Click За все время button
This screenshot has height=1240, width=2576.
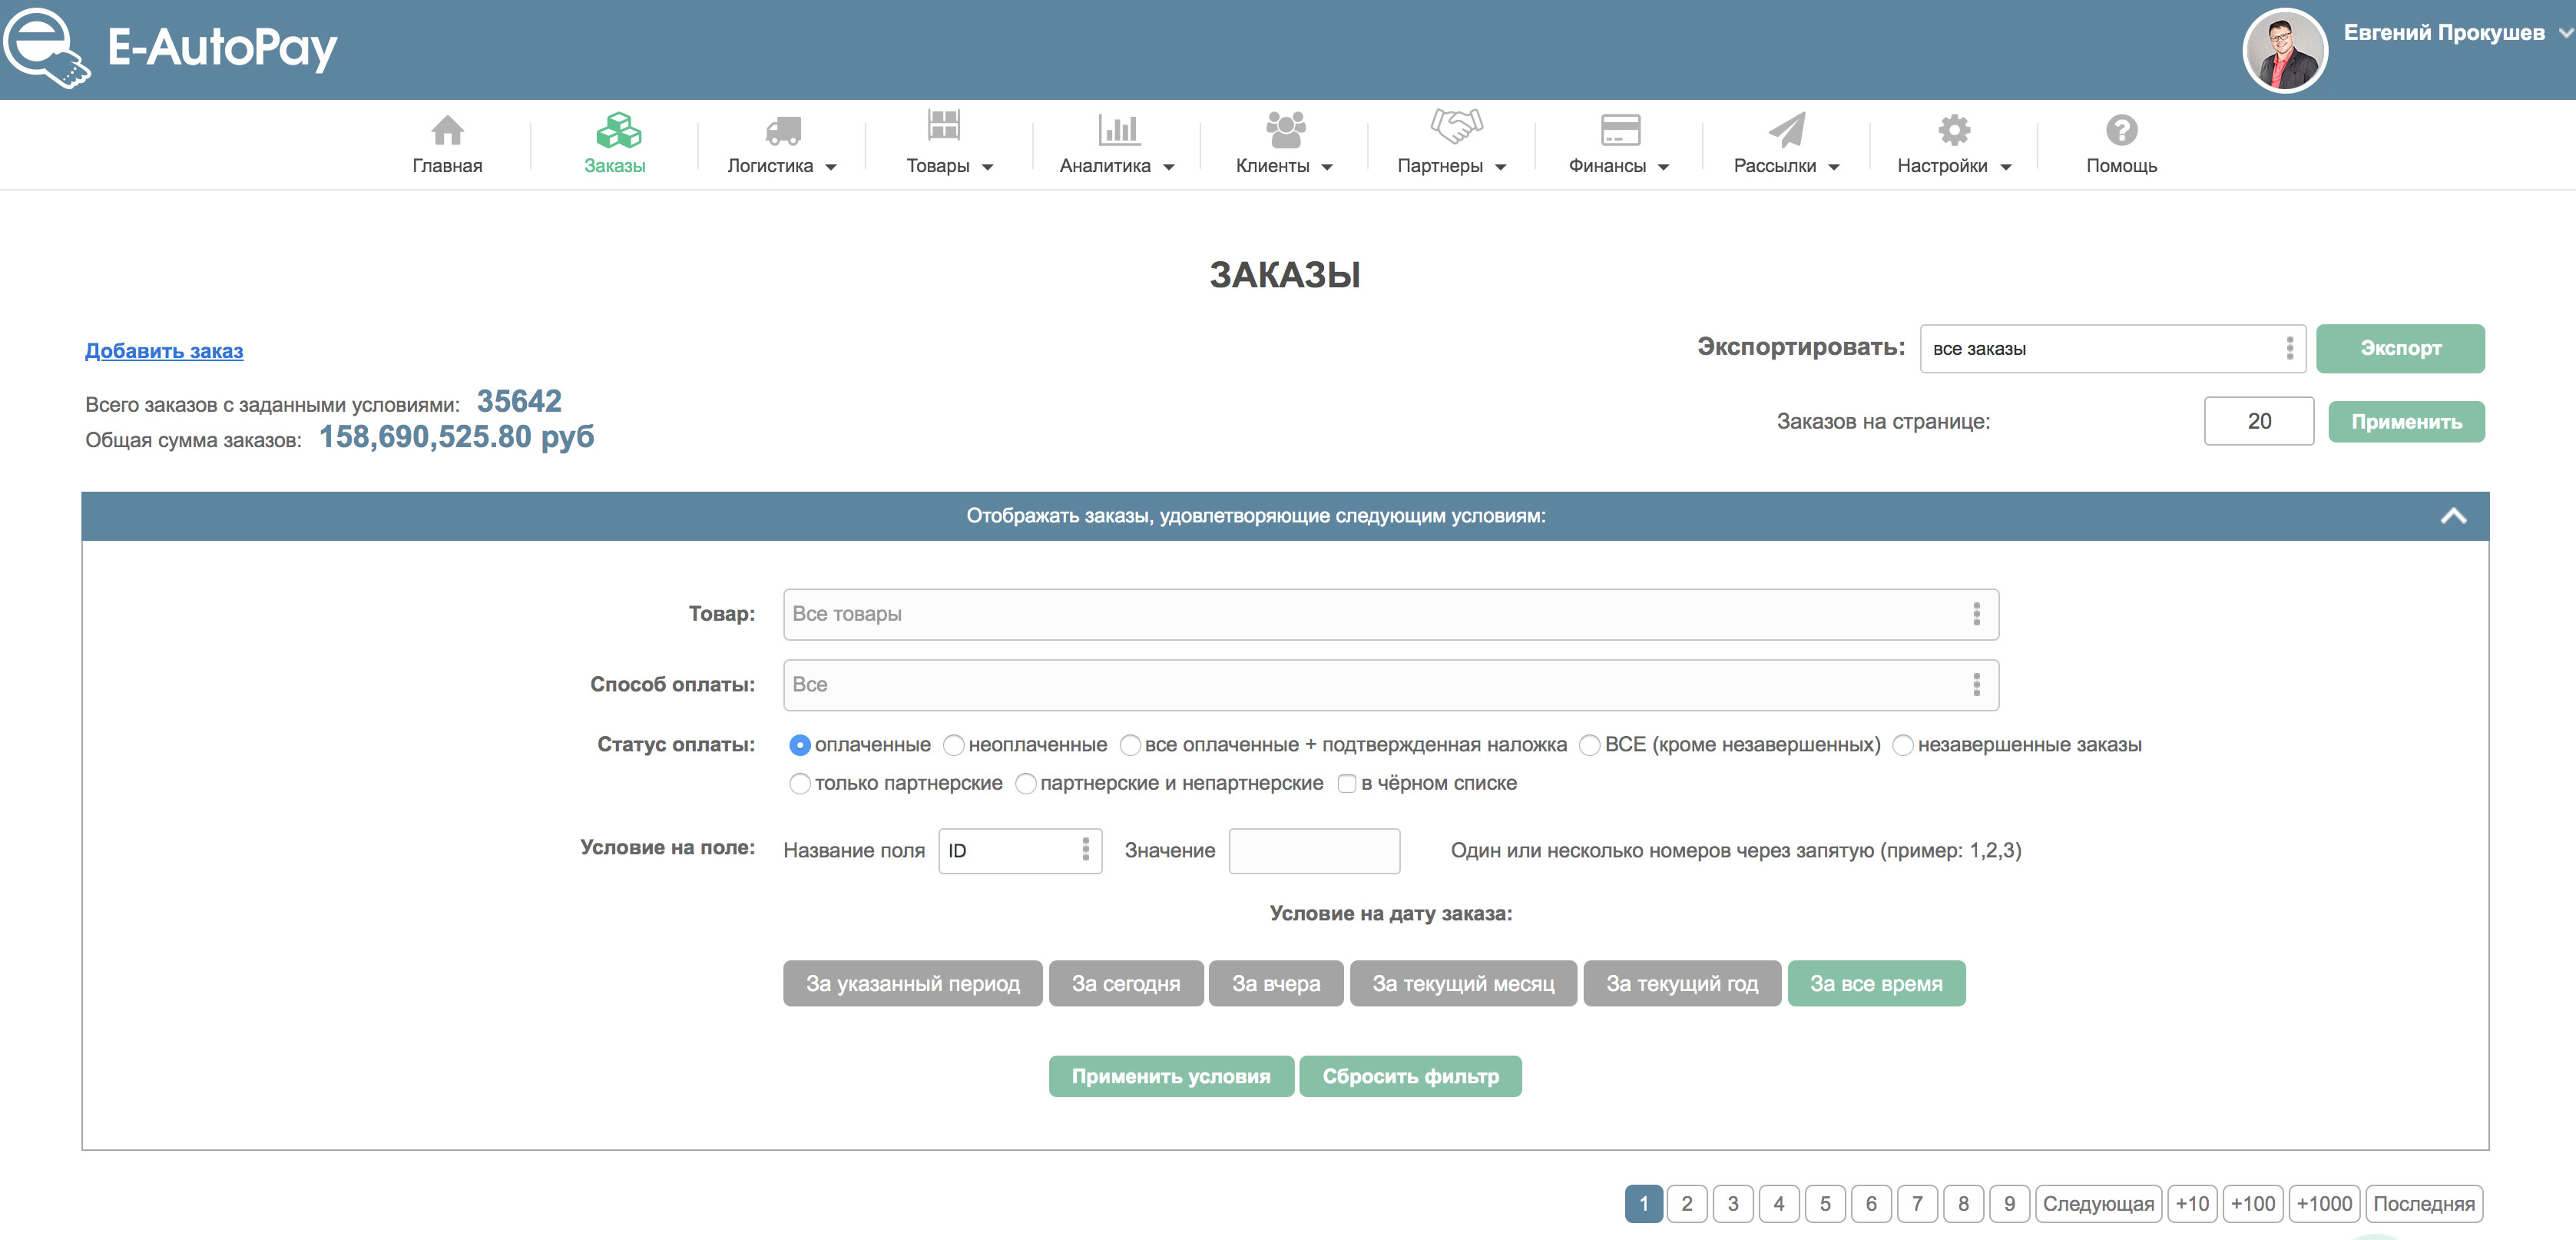(1876, 984)
